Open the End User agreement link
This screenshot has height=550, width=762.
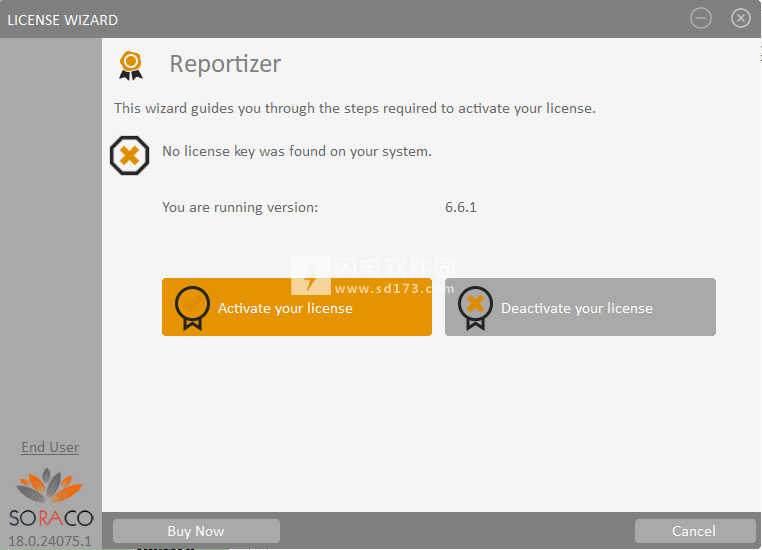coord(50,447)
